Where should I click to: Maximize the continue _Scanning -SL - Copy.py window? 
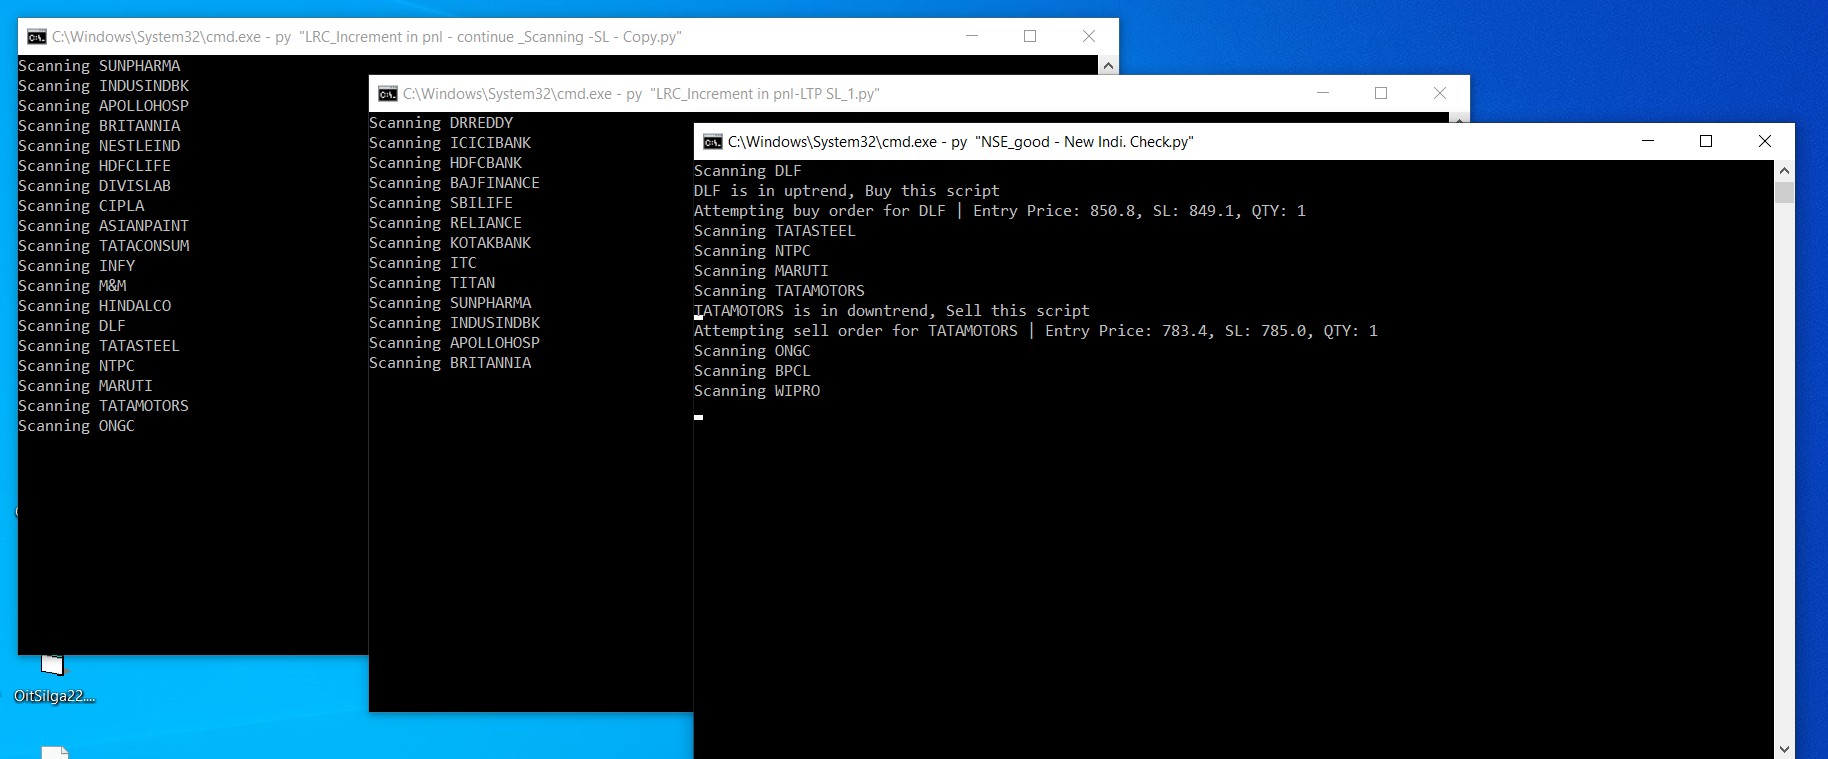[1030, 36]
